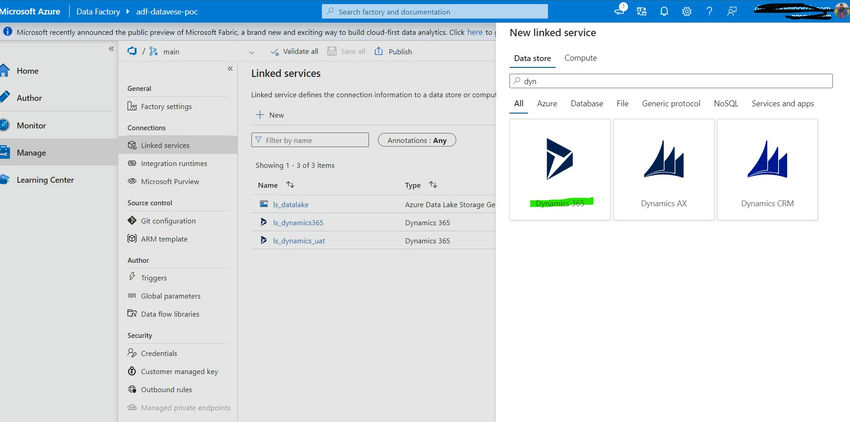
Task: Select the Dynamics 365 connector tile
Action: (559, 168)
